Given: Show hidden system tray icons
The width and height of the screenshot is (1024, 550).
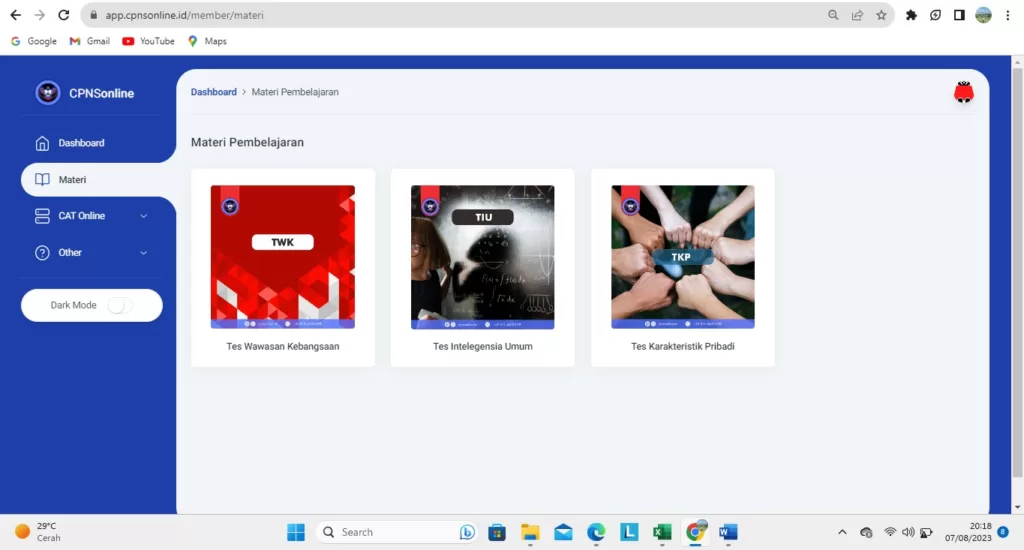Looking at the screenshot, I should pyautogui.click(x=842, y=532).
